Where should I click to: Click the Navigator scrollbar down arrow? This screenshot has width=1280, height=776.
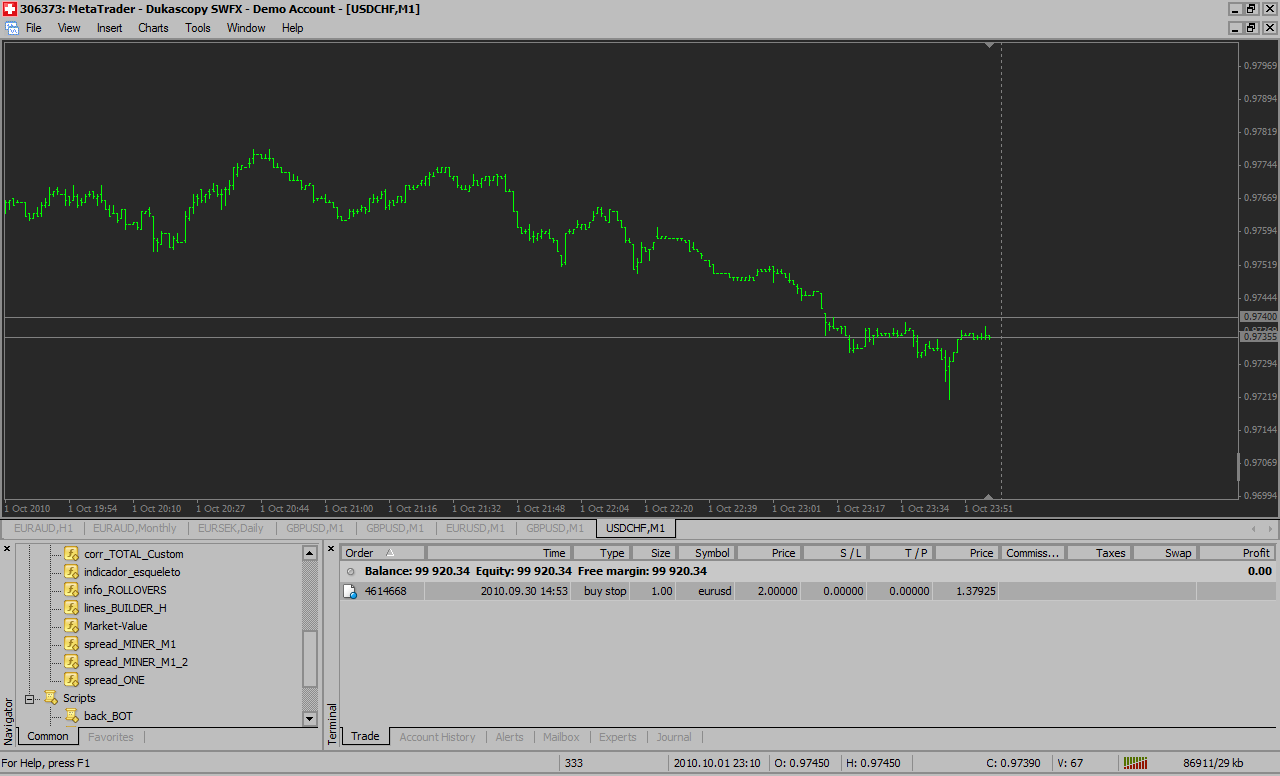point(310,718)
